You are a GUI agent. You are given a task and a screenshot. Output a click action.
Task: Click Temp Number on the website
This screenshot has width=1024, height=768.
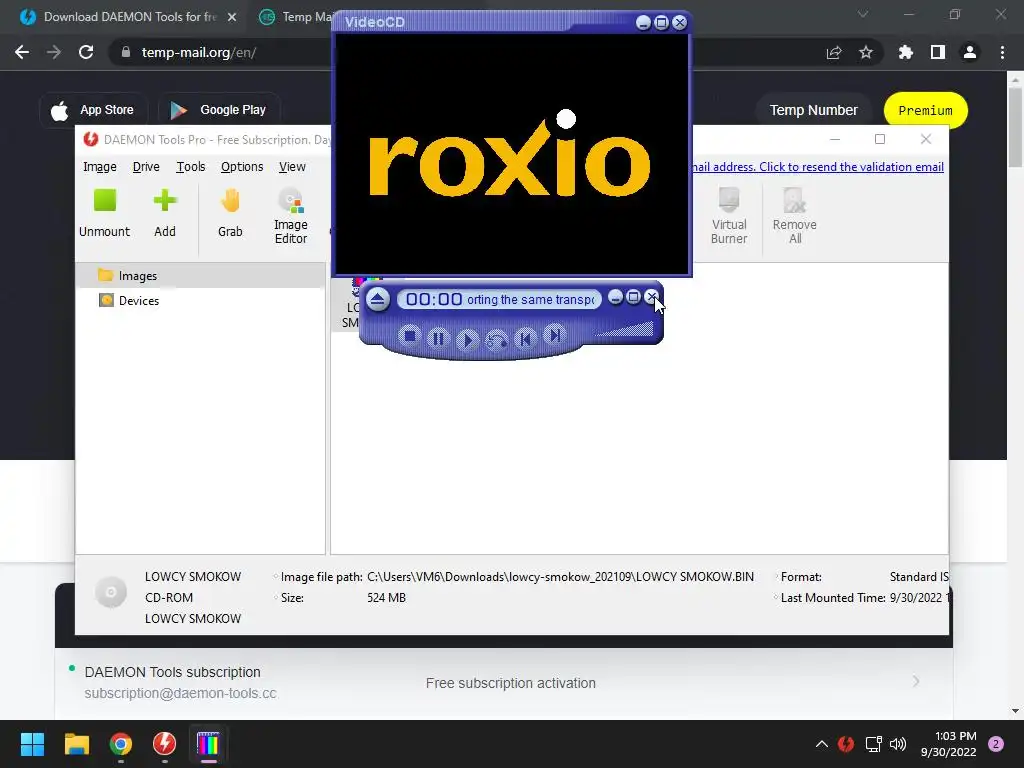point(813,110)
